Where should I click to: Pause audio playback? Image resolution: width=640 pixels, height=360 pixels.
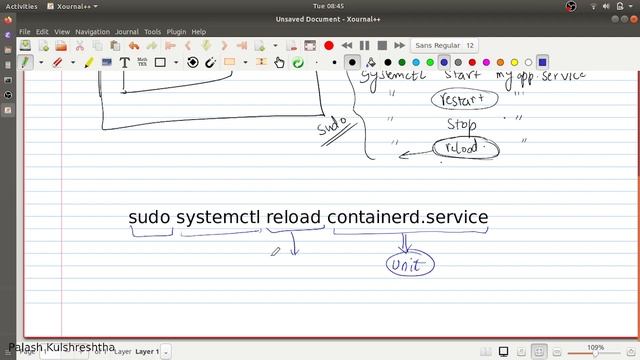364,45
